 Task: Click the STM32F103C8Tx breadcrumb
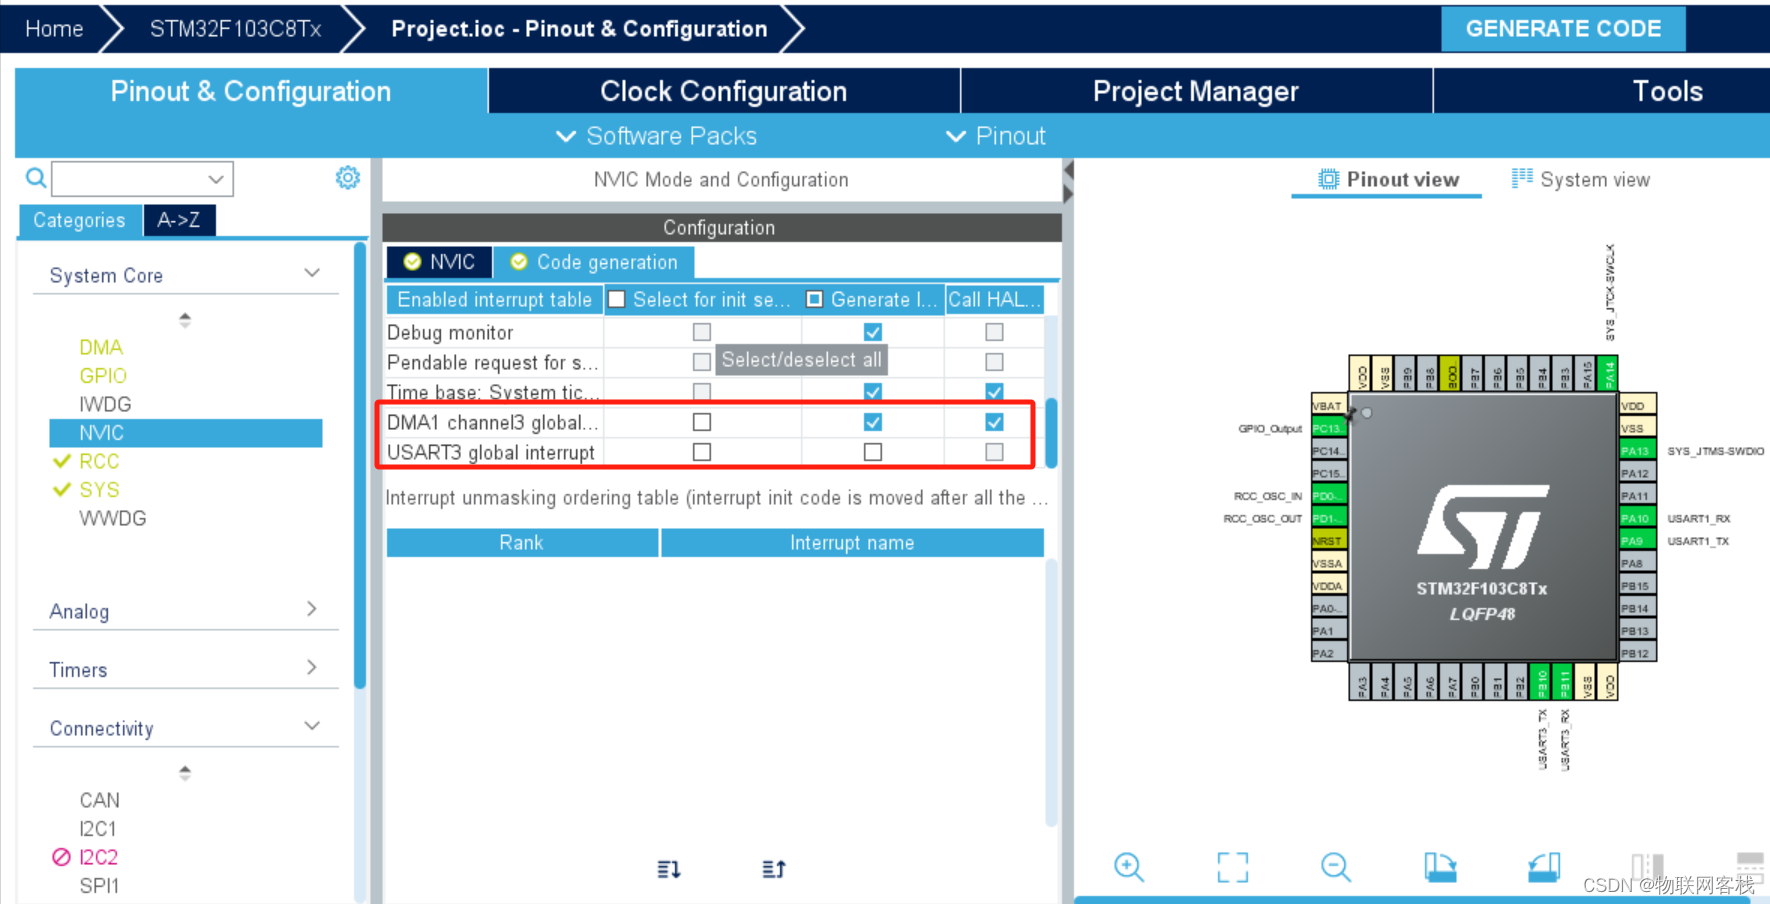[x=235, y=29]
